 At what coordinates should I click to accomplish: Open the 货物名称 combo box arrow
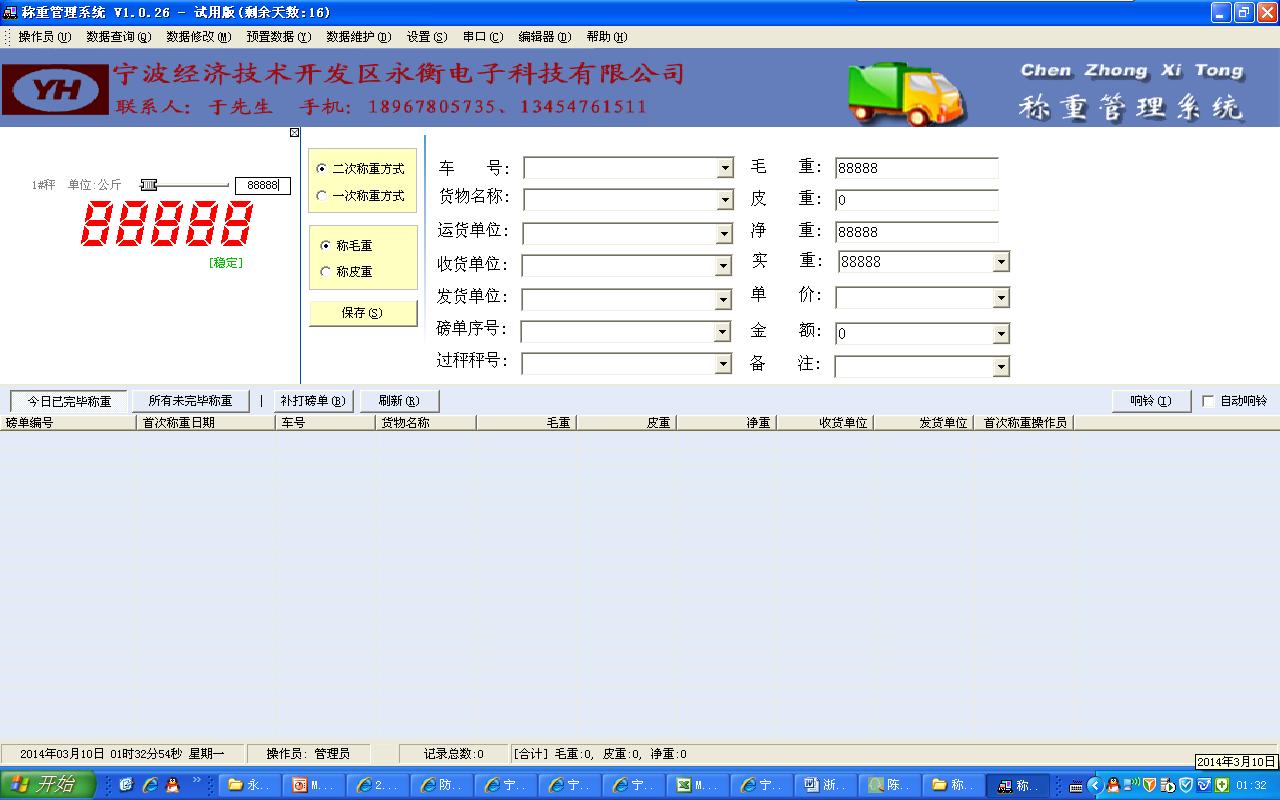pos(725,200)
